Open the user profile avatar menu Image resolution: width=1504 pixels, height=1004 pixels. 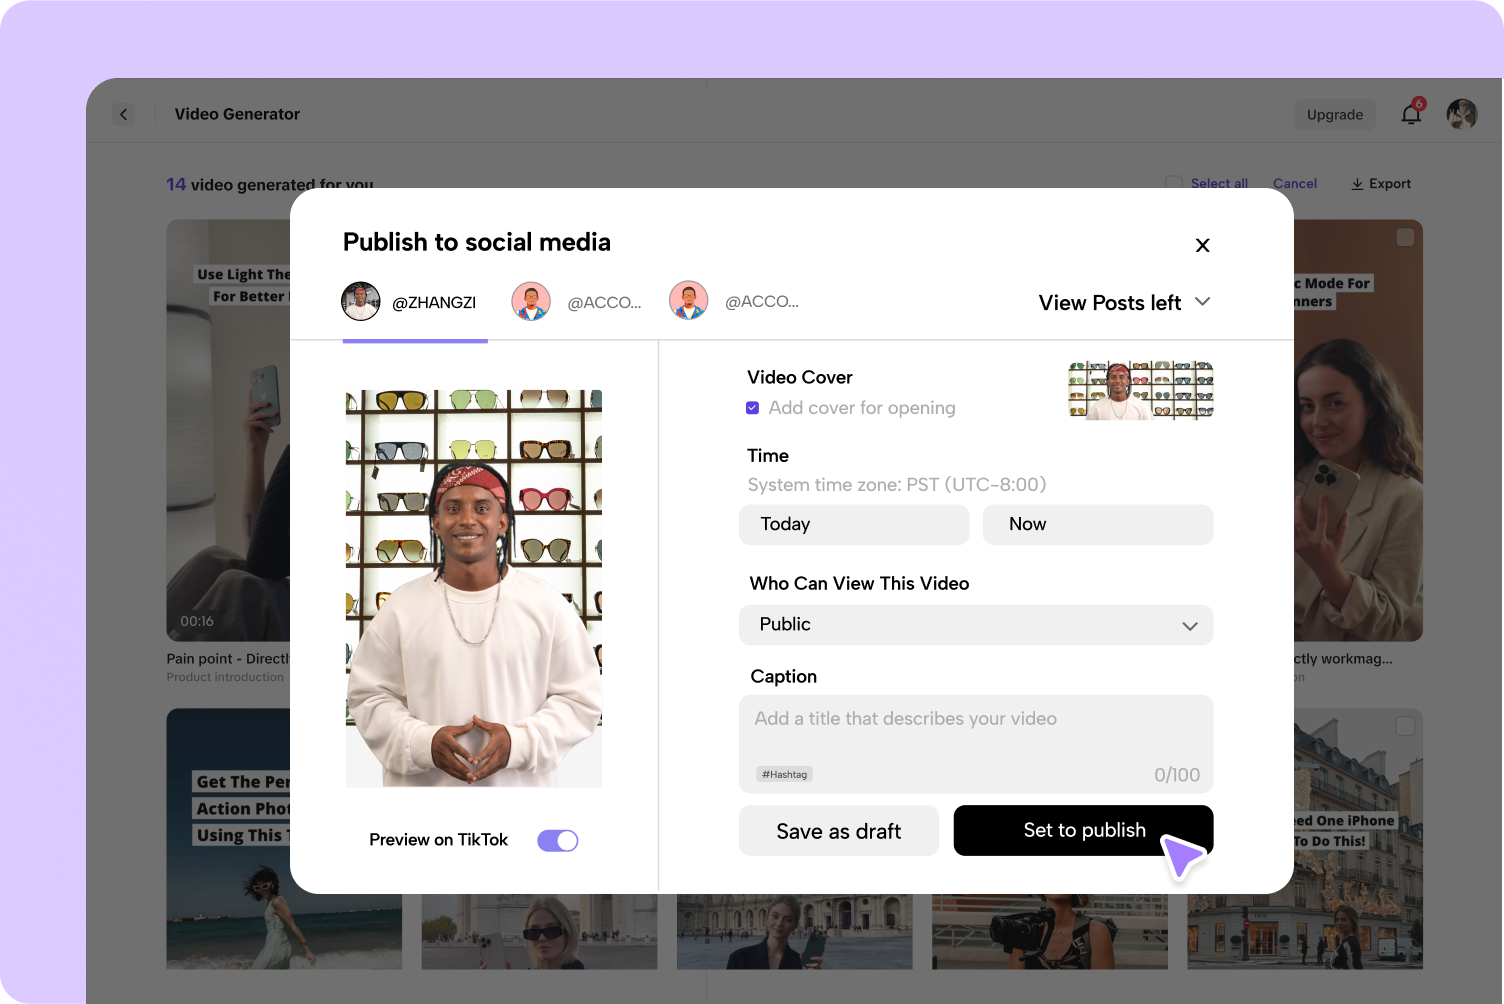1462,114
